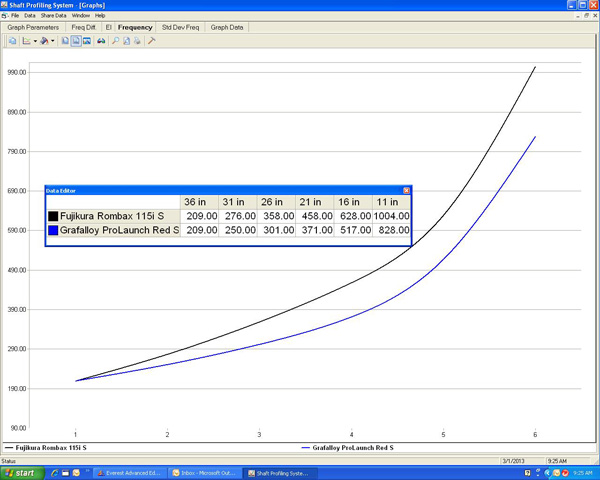The height and width of the screenshot is (480, 600).
Task: Switch to the EI tab
Action: [x=109, y=28]
